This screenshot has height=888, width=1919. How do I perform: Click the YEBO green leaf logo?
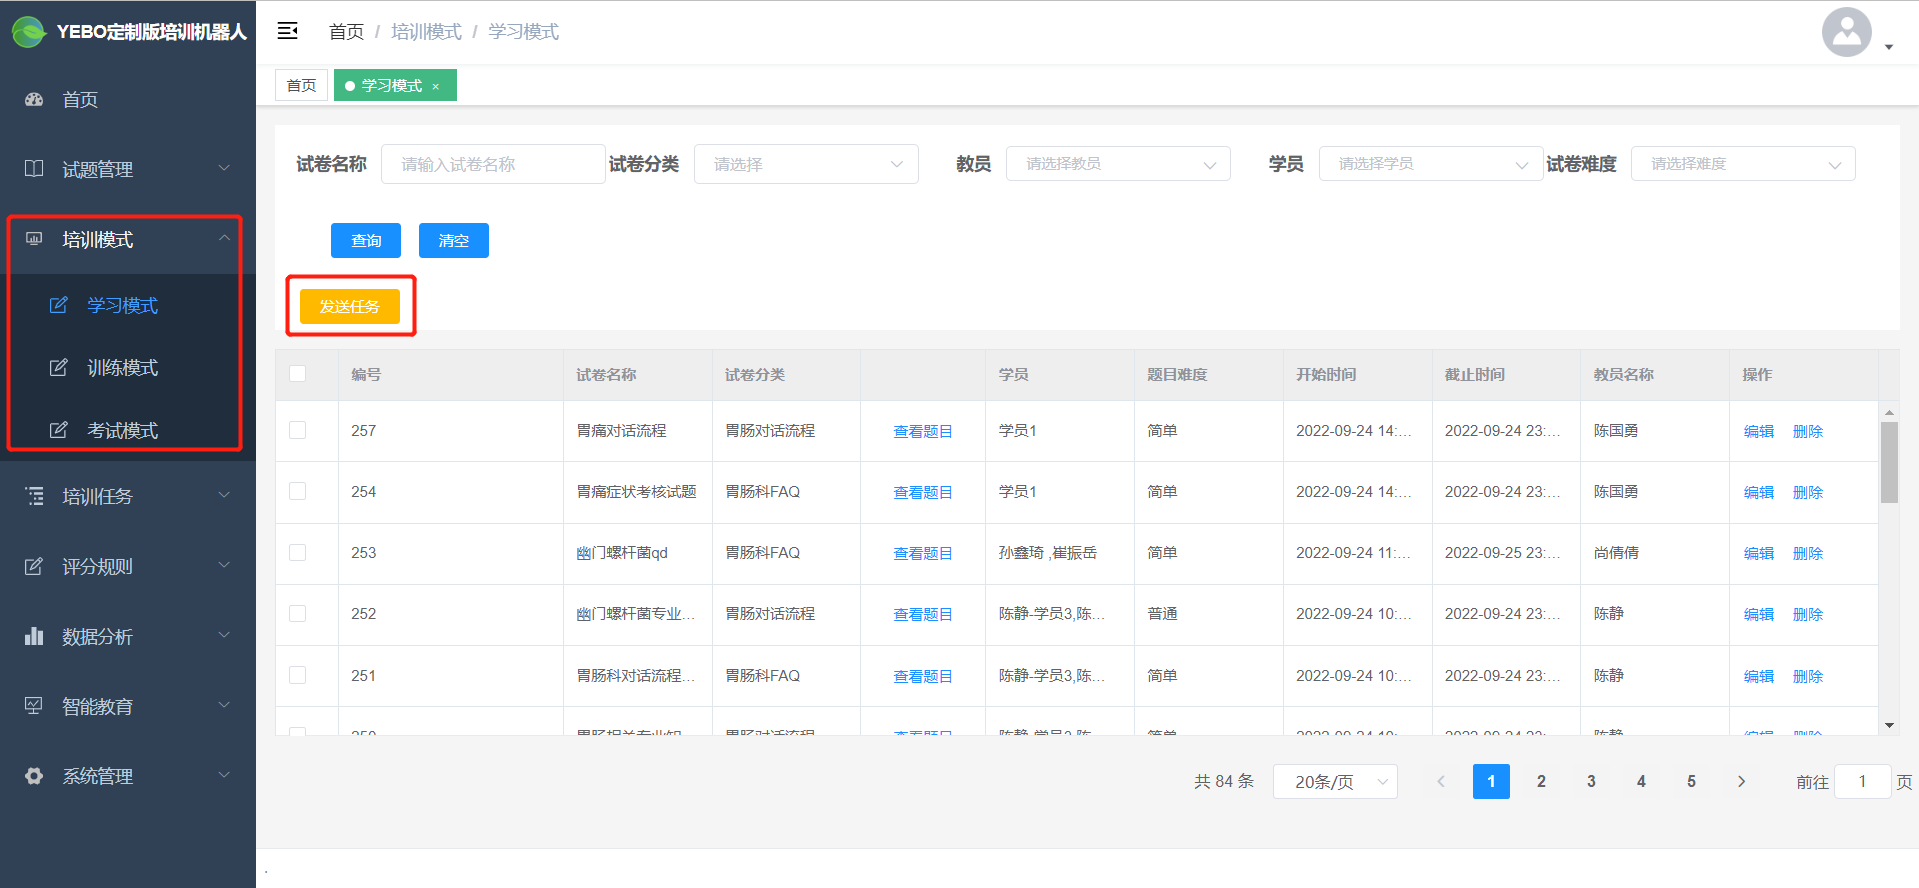(29, 32)
